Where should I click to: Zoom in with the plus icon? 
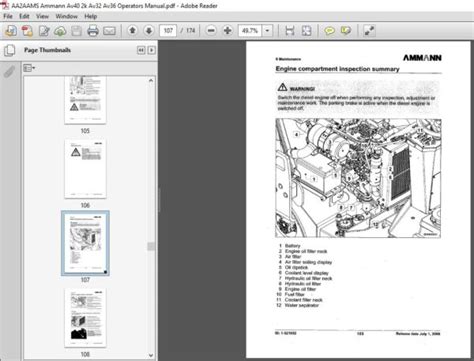[228, 31]
